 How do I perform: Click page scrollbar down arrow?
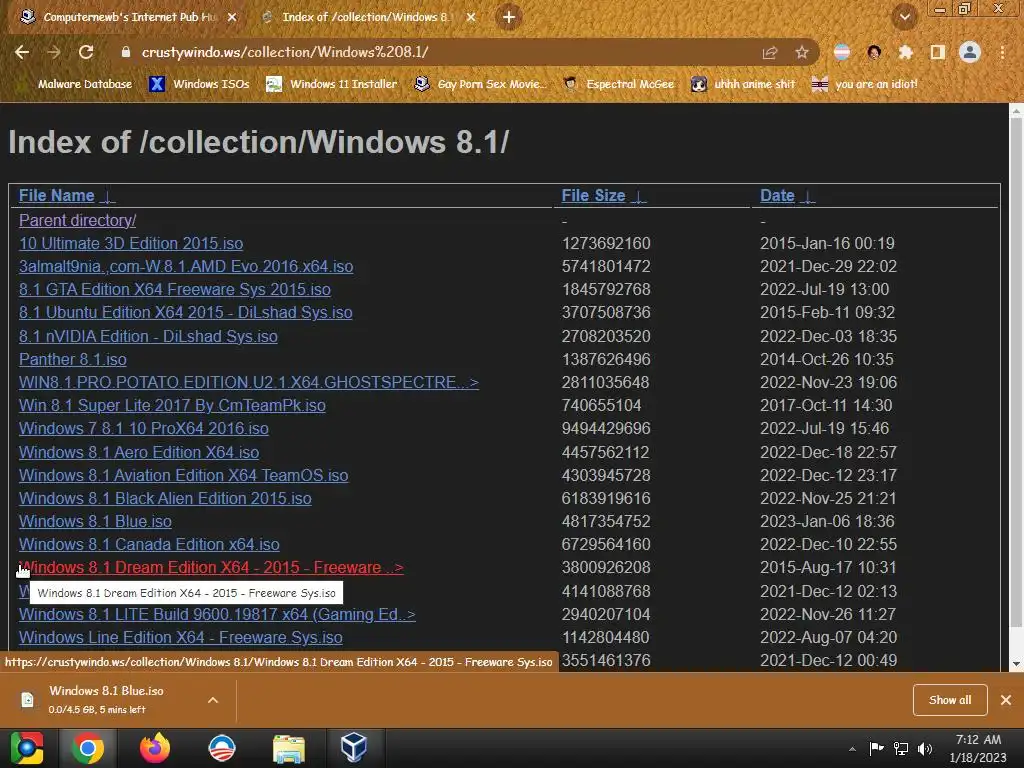click(x=1016, y=664)
